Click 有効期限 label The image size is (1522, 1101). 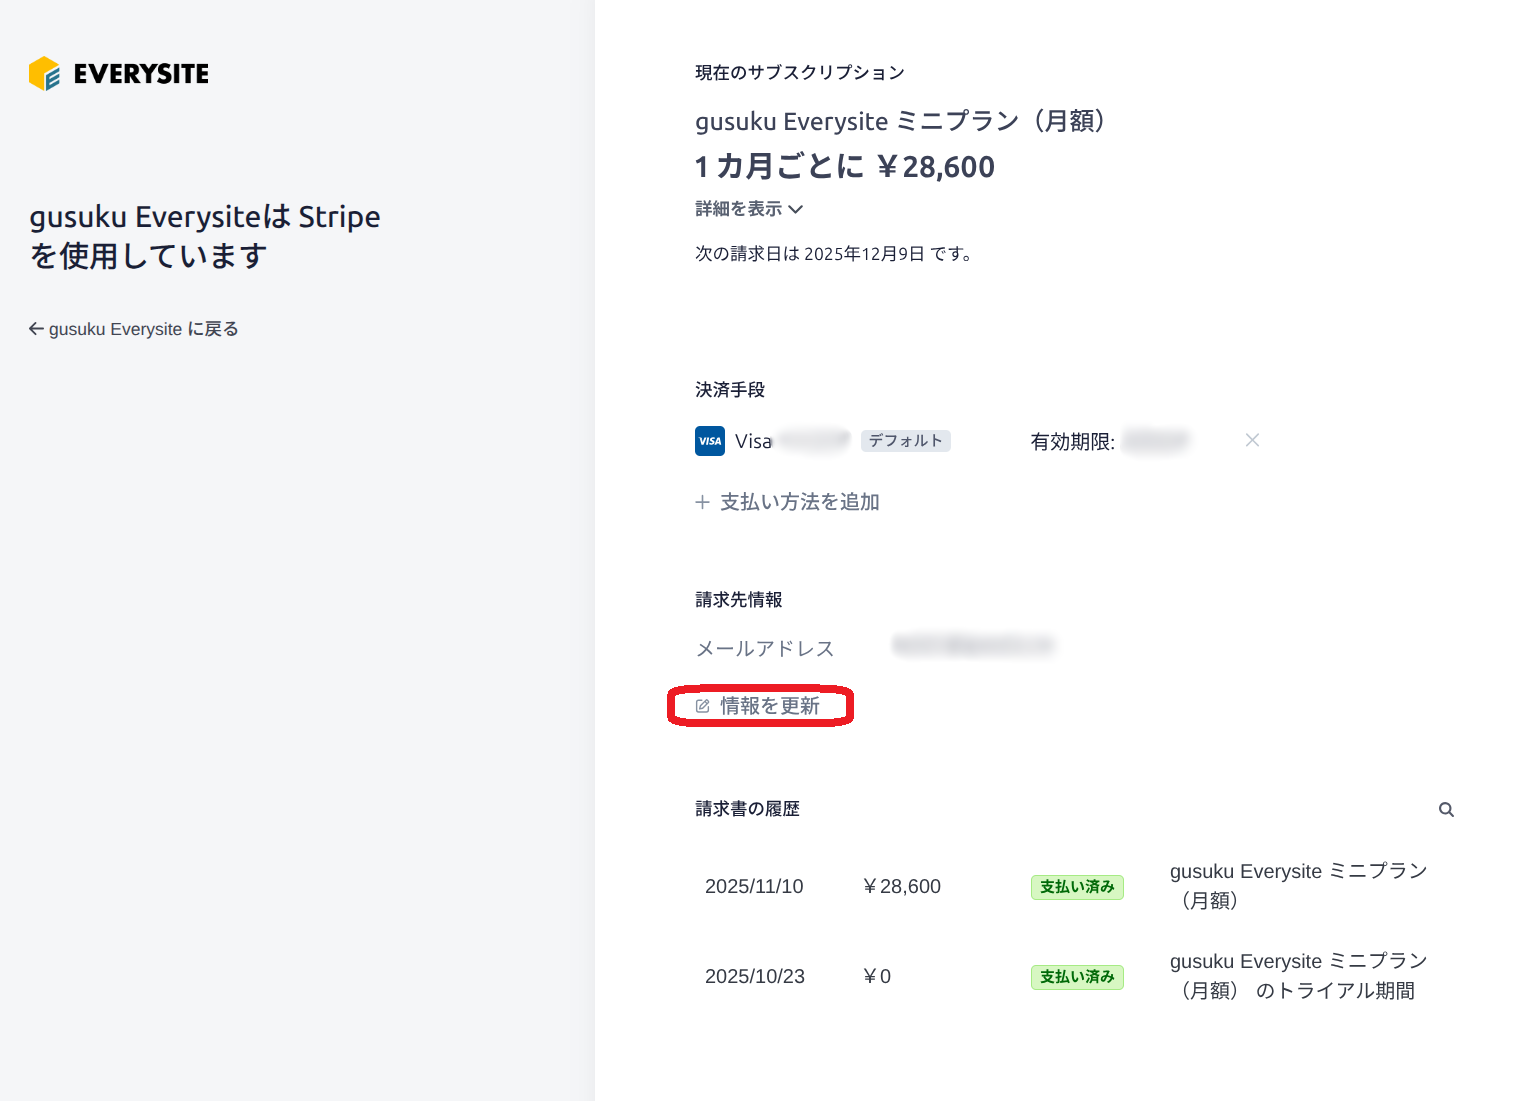tap(1072, 441)
